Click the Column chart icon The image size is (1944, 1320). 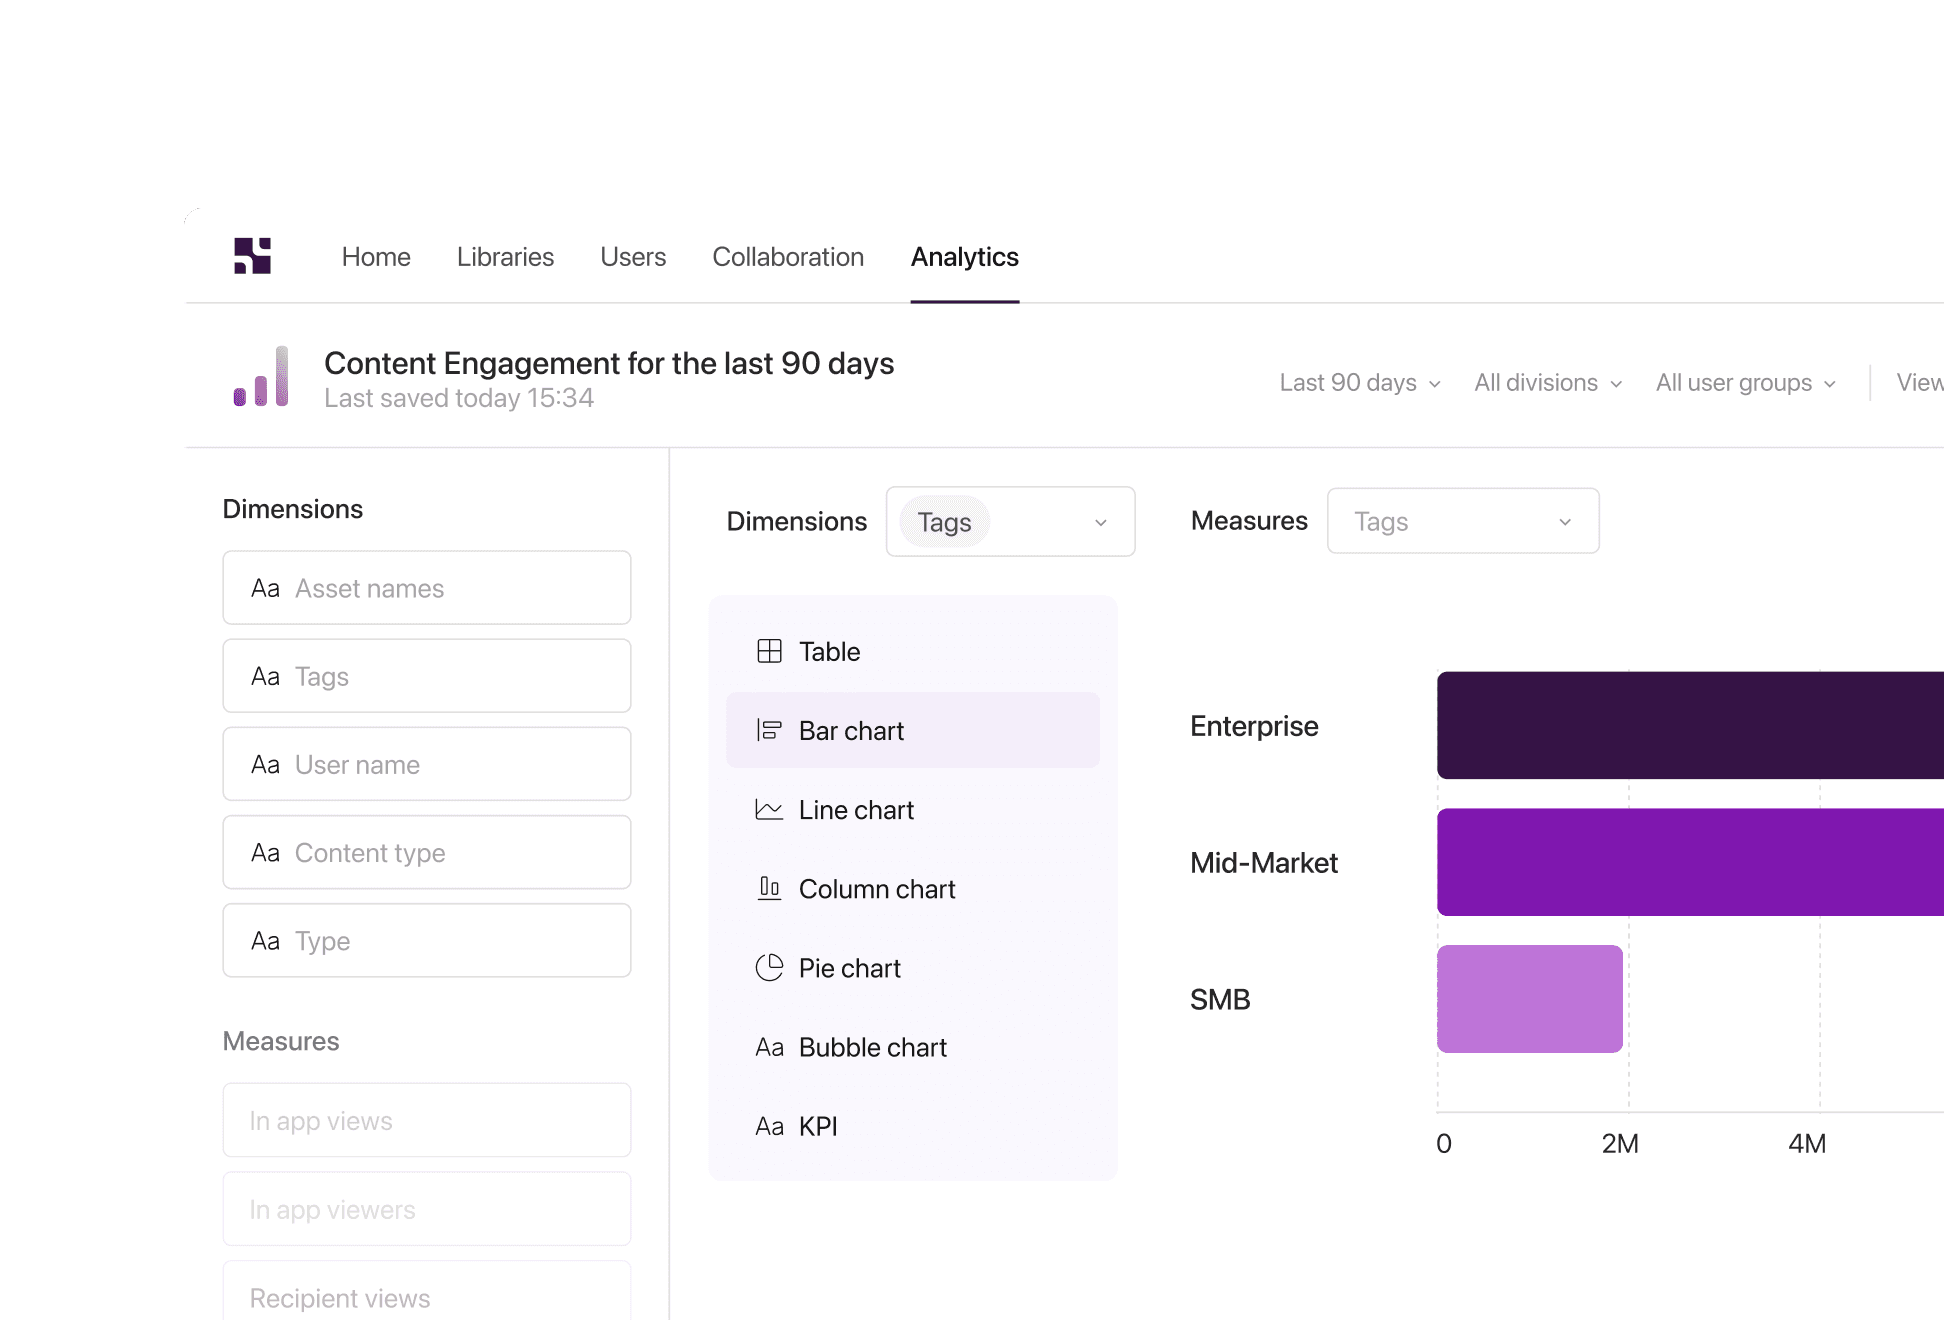769,888
